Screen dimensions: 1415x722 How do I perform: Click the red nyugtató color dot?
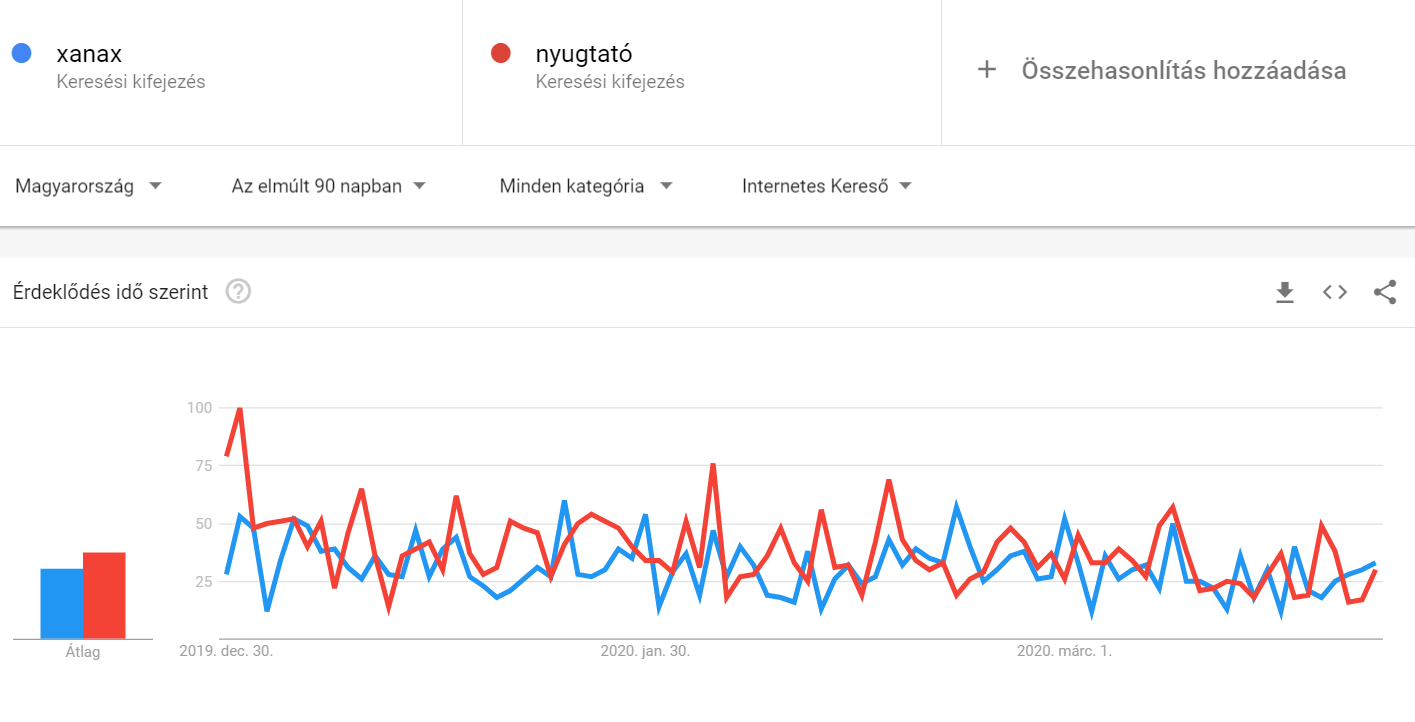pos(502,53)
